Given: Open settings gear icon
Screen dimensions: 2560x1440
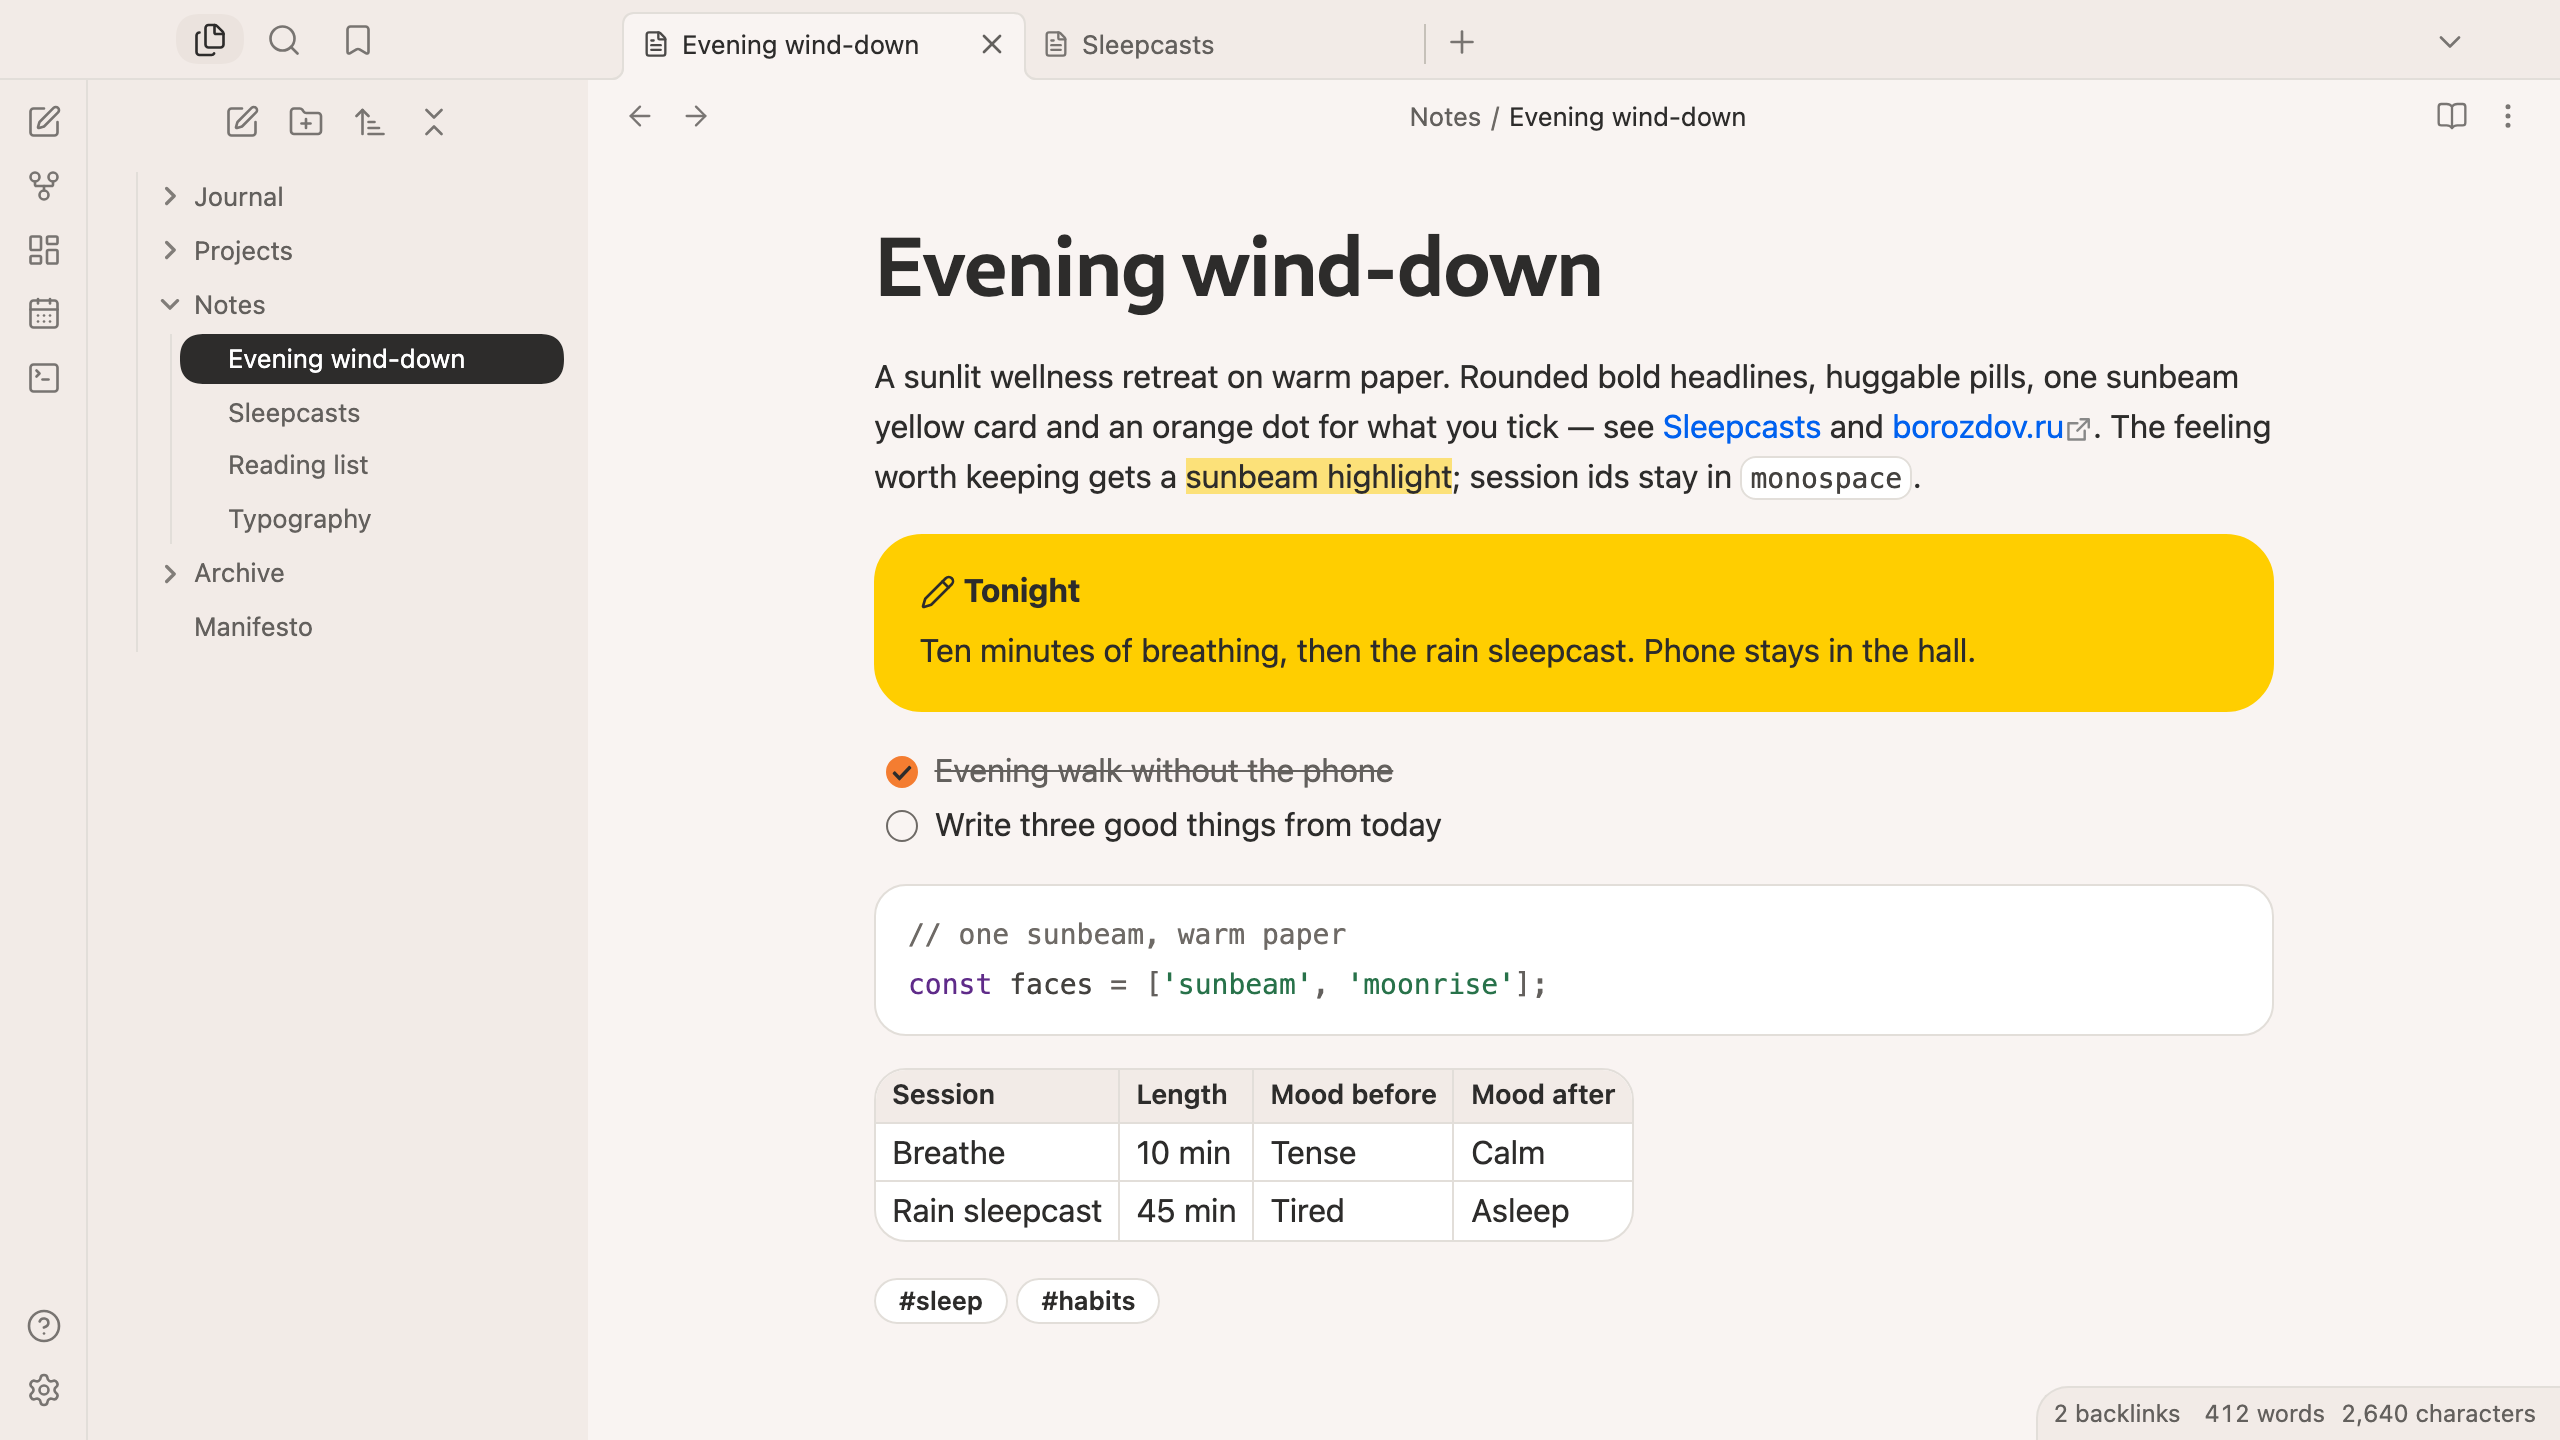Looking at the screenshot, I should pos(44,1390).
